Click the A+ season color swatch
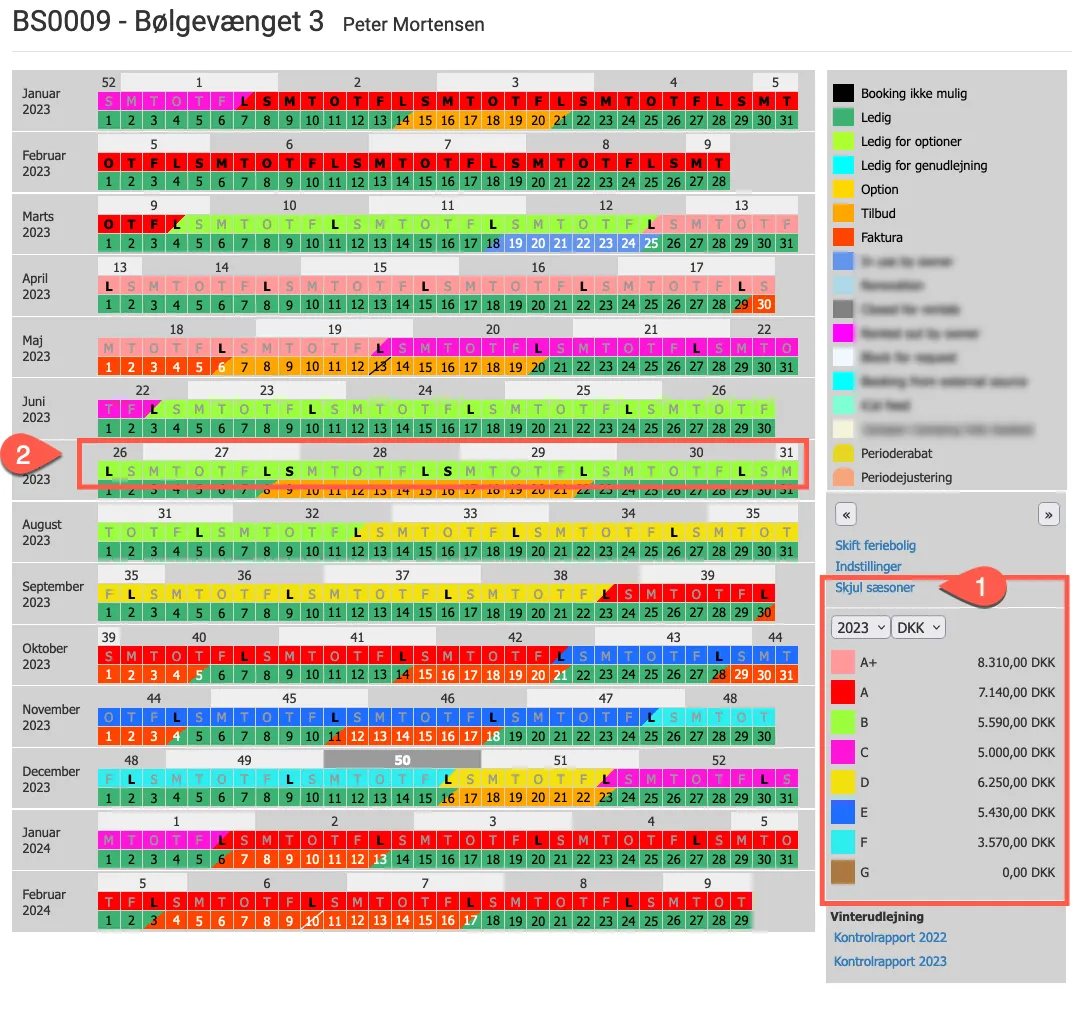This screenshot has height=1022, width=1074. [x=843, y=662]
